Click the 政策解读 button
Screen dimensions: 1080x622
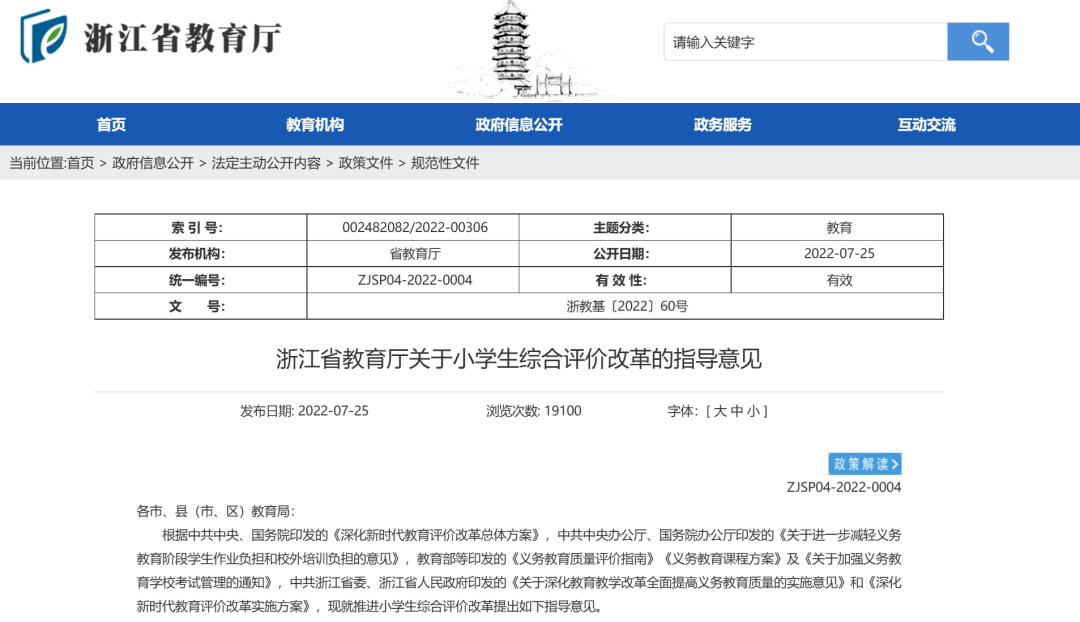865,464
